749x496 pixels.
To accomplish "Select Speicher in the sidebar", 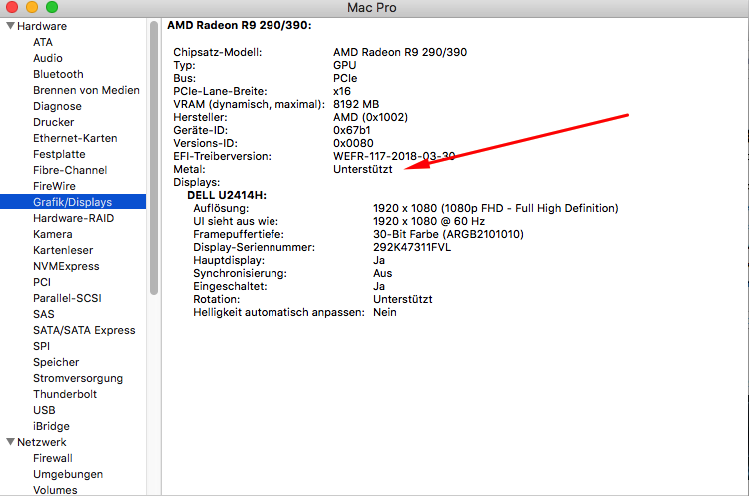I will pos(56,362).
